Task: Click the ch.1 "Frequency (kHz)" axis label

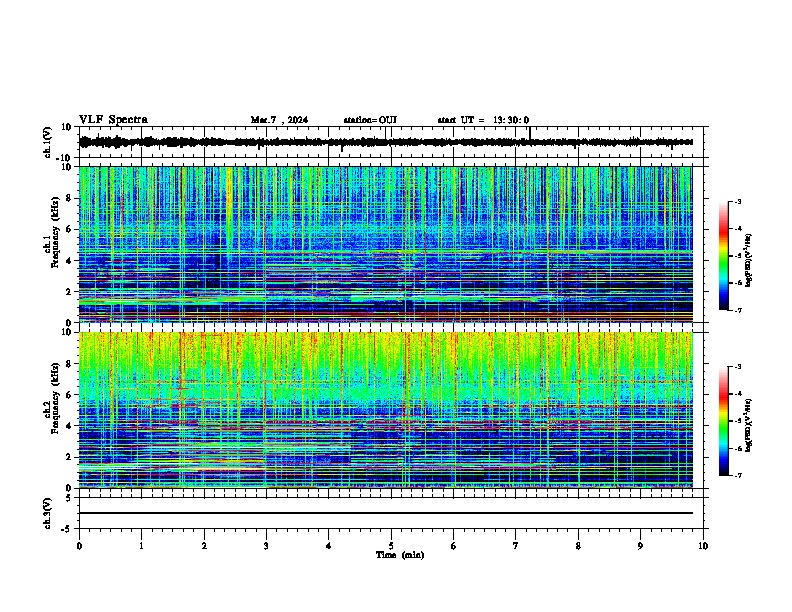Action: tap(55, 233)
